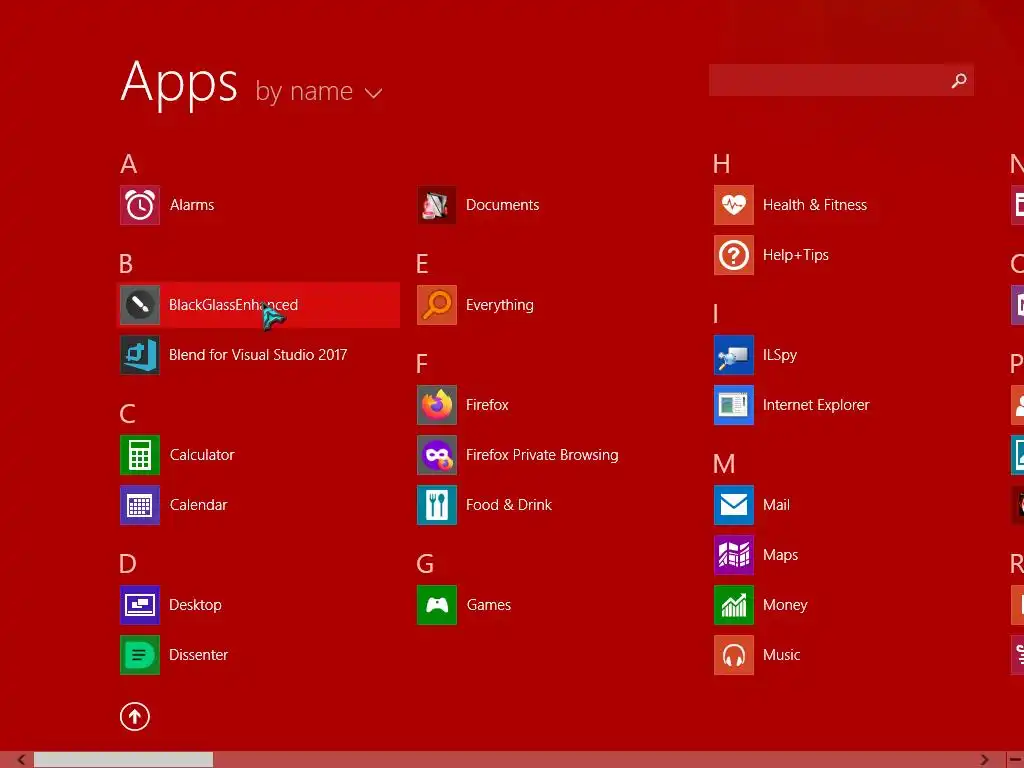Click the 'Internet Explorer' label
The height and width of the screenshot is (768, 1024).
(816, 405)
